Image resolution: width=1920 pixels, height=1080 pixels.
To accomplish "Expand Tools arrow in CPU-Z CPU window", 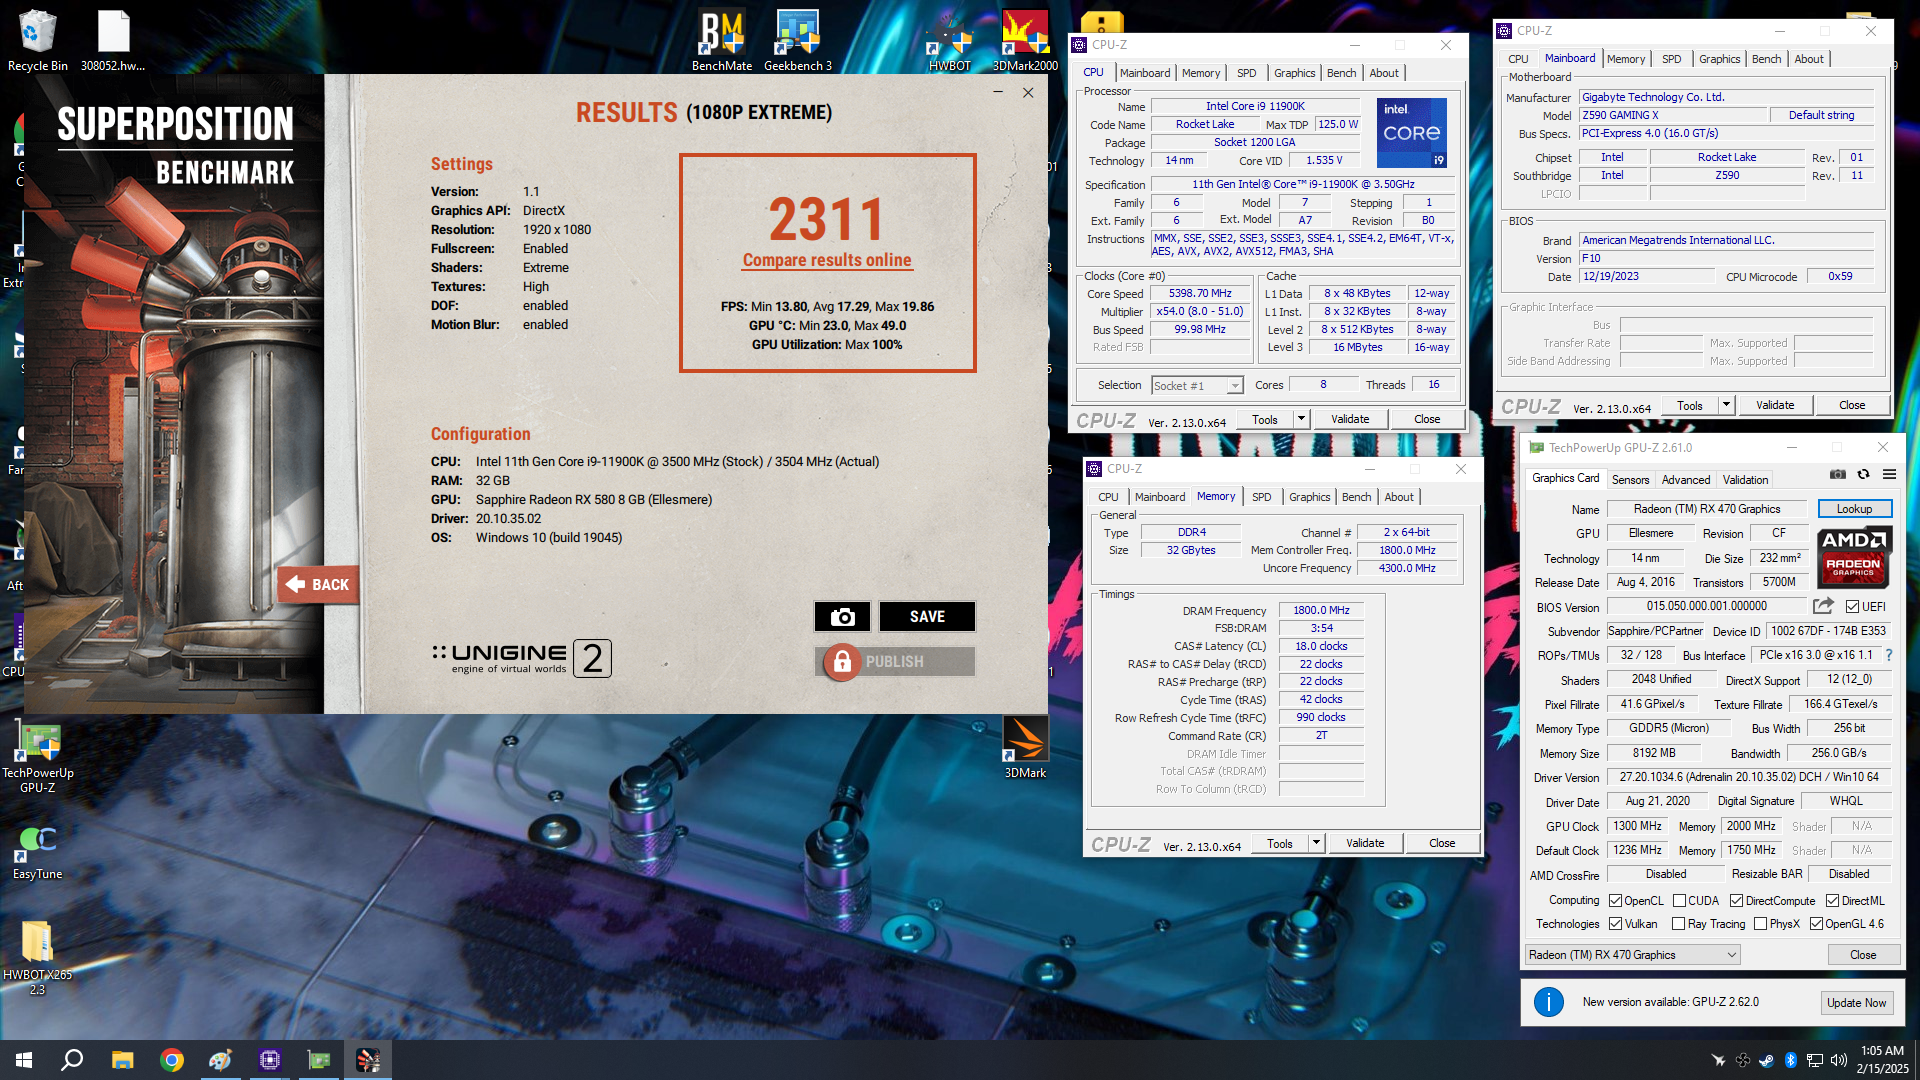I will (1301, 419).
